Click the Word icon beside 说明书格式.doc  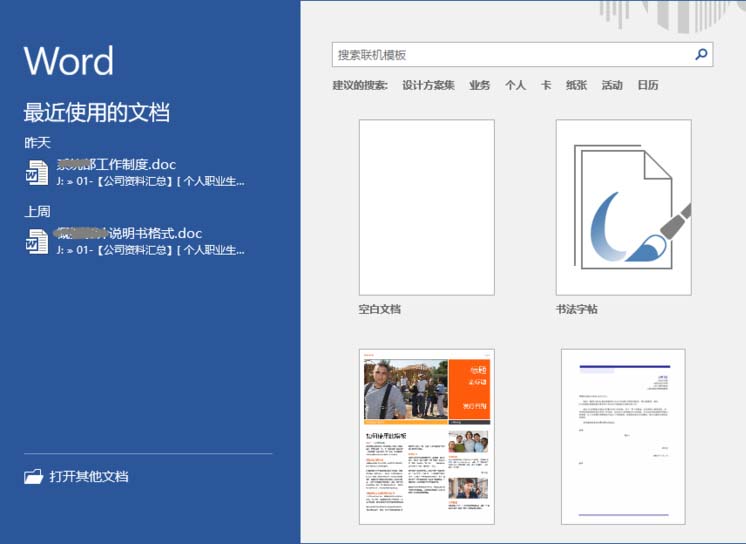[x=37, y=241]
